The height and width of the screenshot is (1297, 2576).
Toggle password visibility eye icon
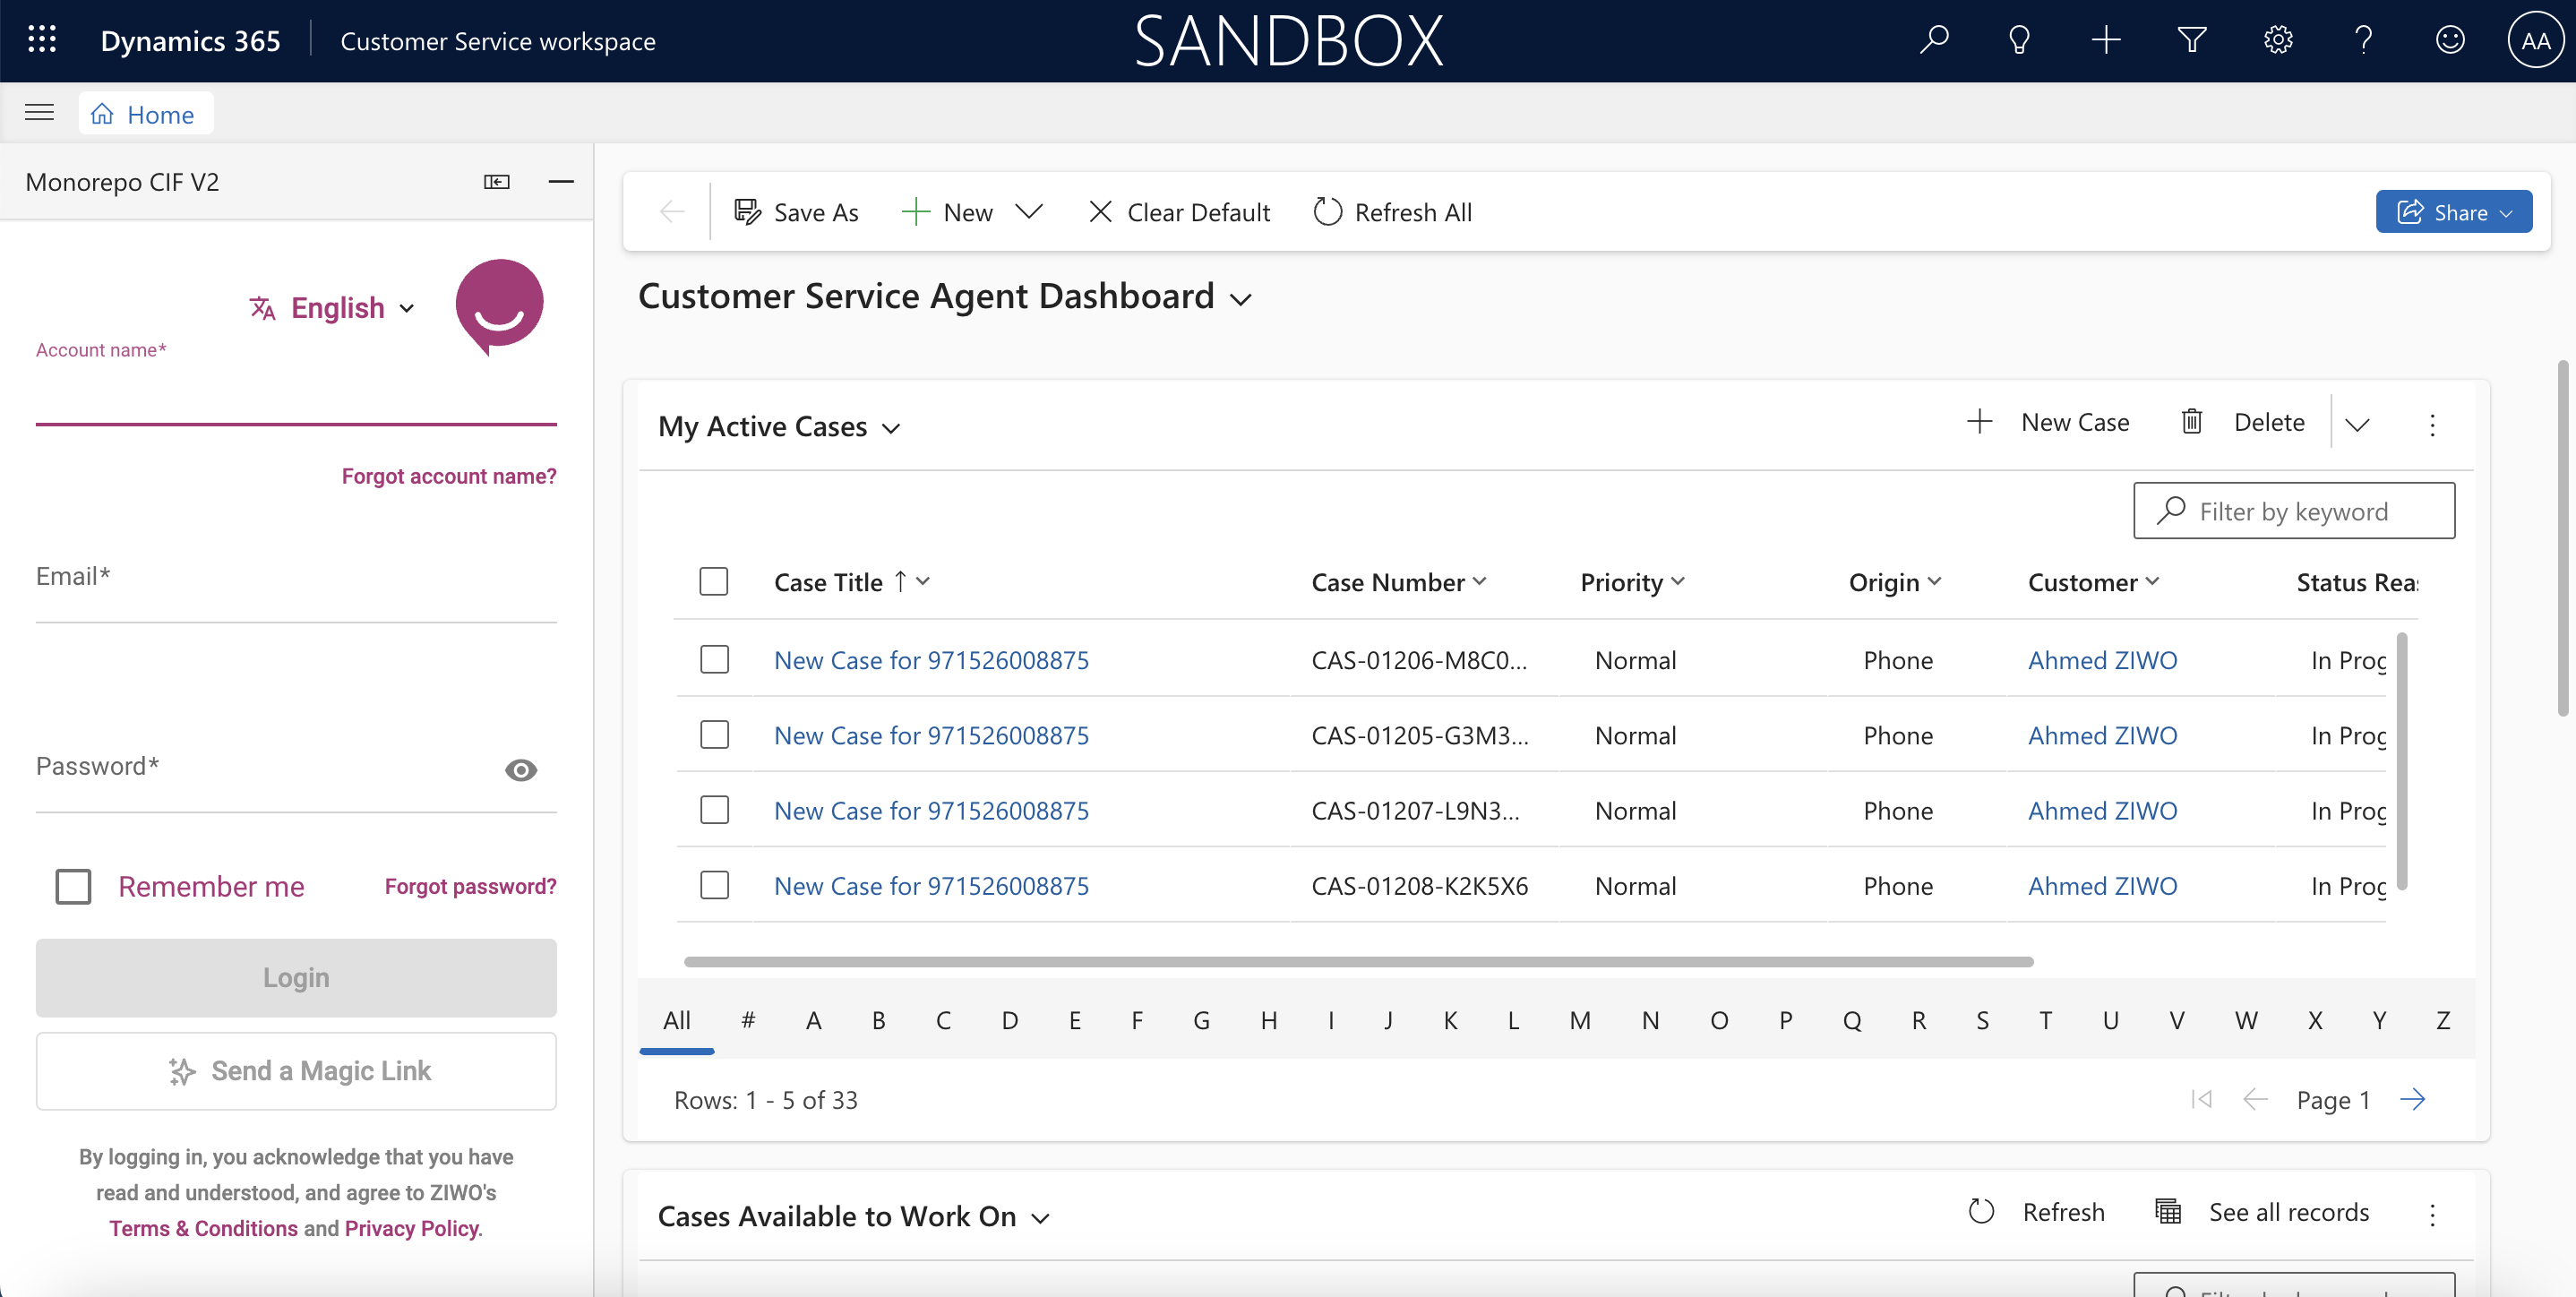pyautogui.click(x=521, y=770)
